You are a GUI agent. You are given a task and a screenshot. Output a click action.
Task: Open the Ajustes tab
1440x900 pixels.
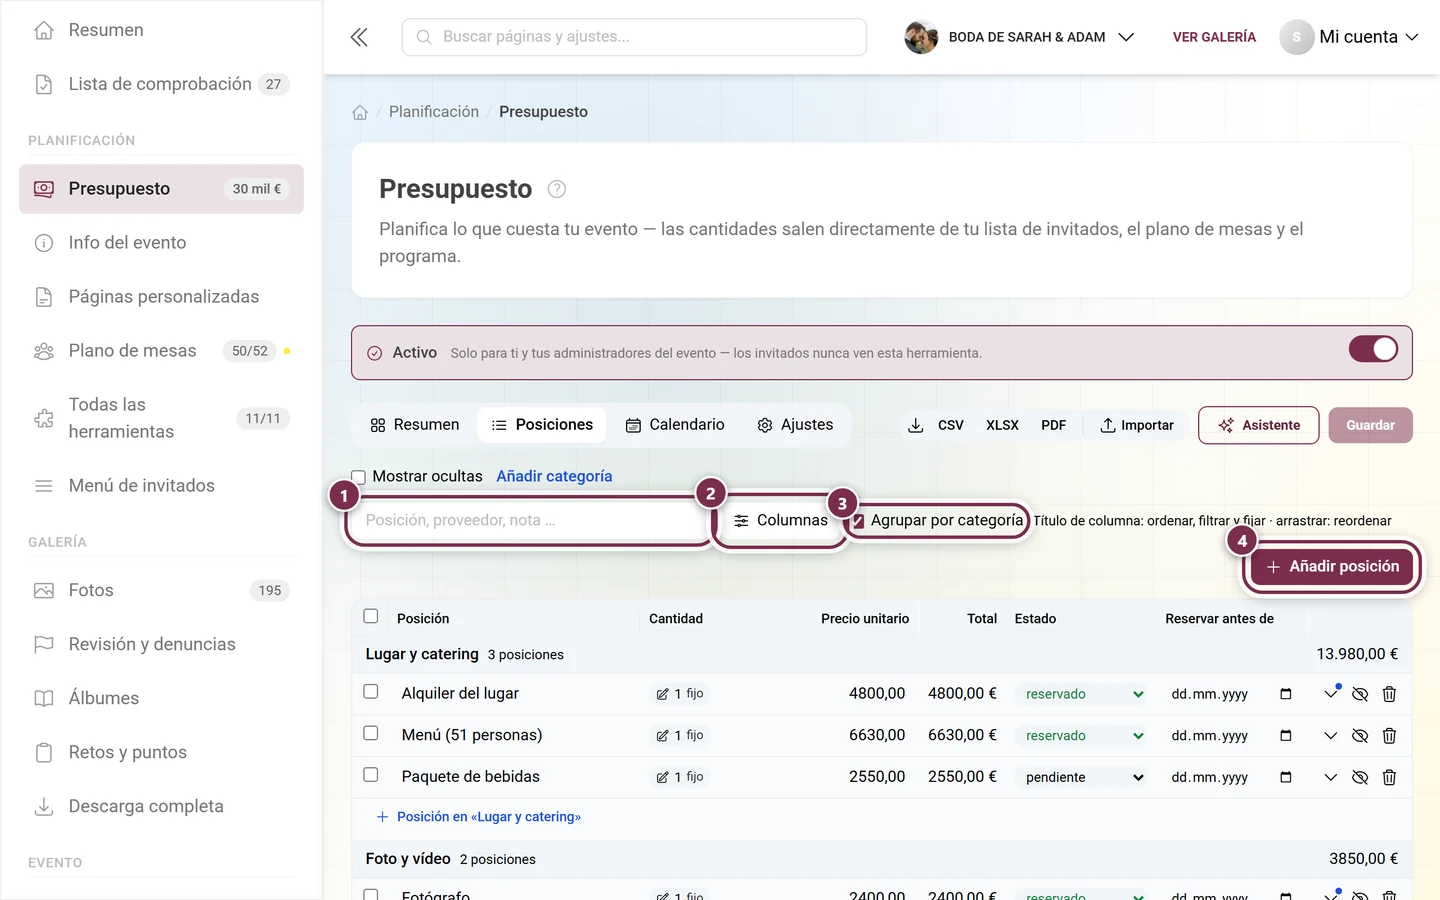click(x=795, y=425)
